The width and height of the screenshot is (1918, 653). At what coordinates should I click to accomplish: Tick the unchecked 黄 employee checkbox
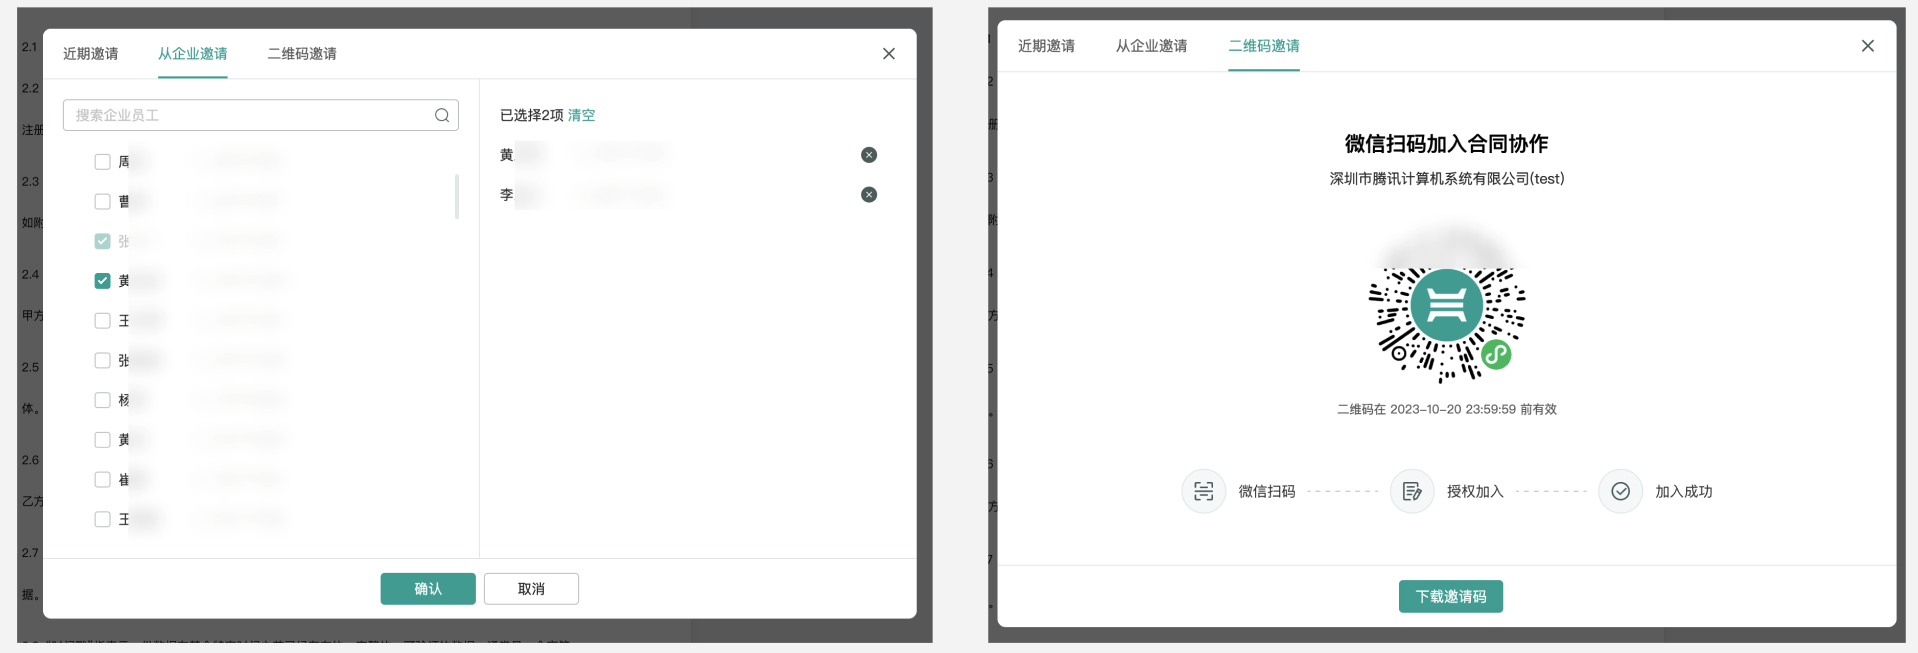[102, 440]
